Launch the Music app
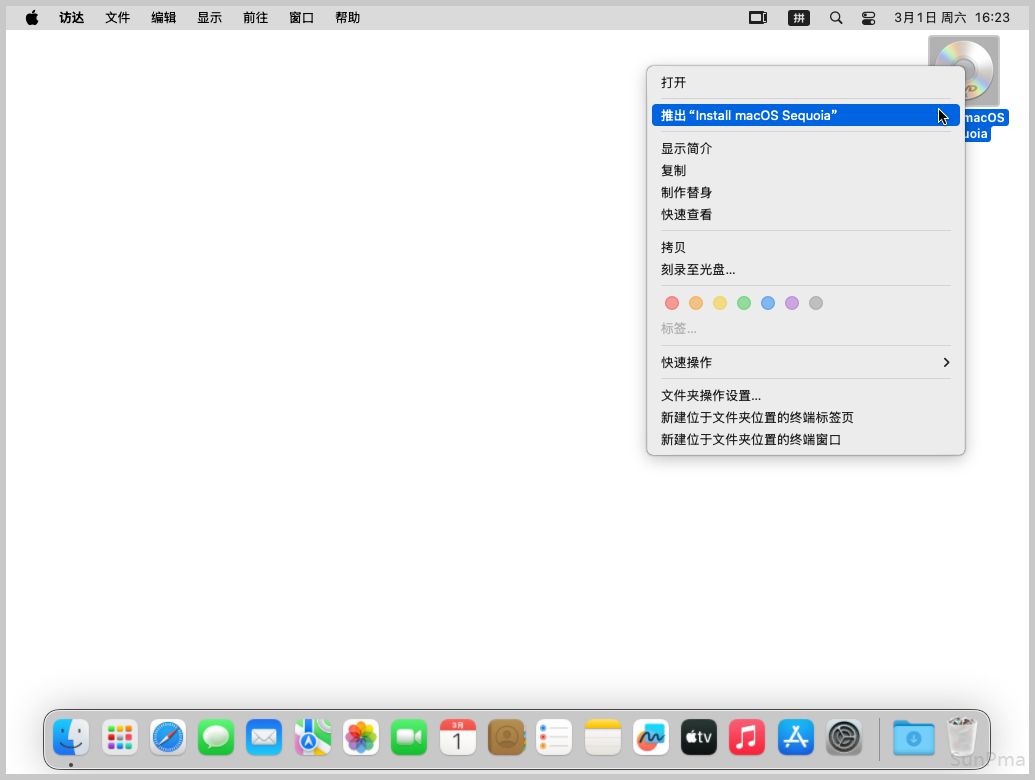1035x780 pixels. (747, 738)
